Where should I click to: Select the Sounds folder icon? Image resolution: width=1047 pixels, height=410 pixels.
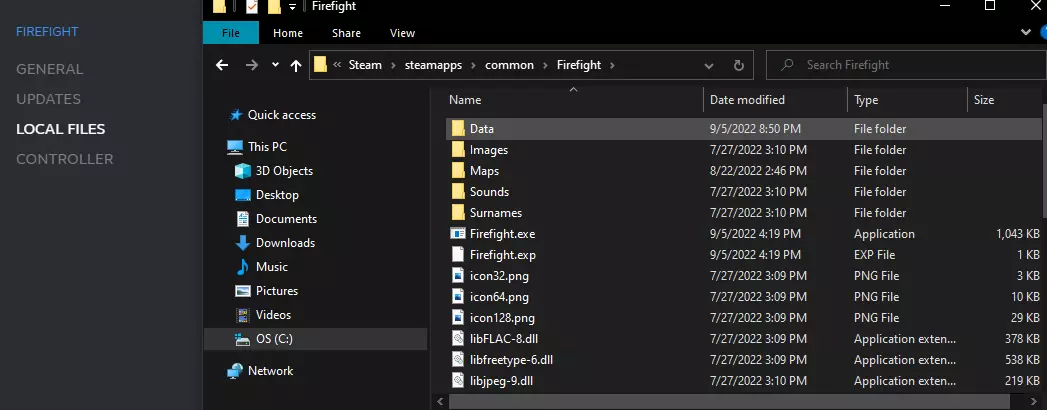click(x=457, y=192)
